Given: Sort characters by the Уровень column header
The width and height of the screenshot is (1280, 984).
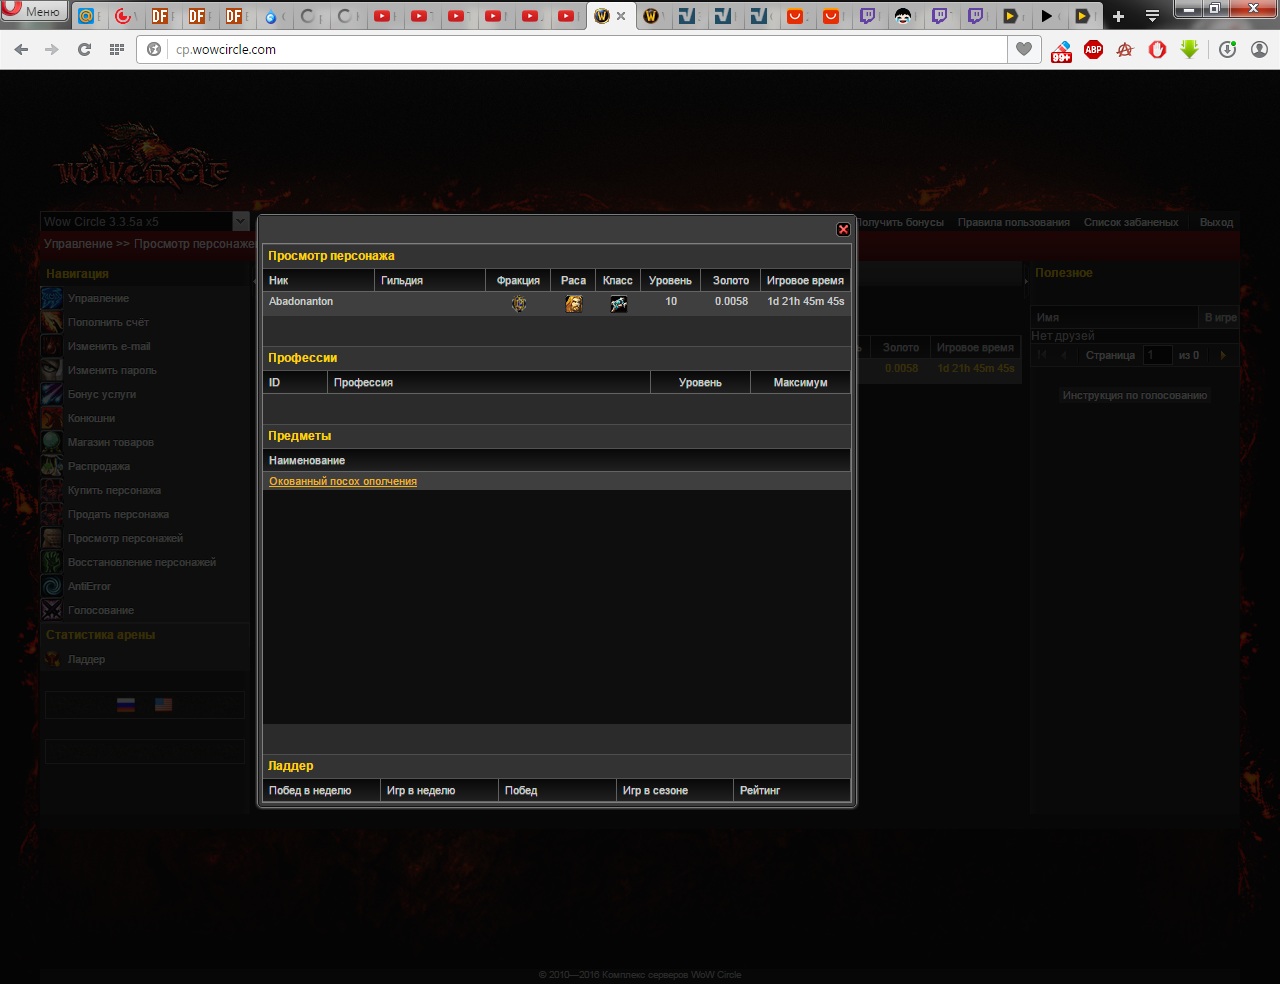Looking at the screenshot, I should (x=670, y=280).
